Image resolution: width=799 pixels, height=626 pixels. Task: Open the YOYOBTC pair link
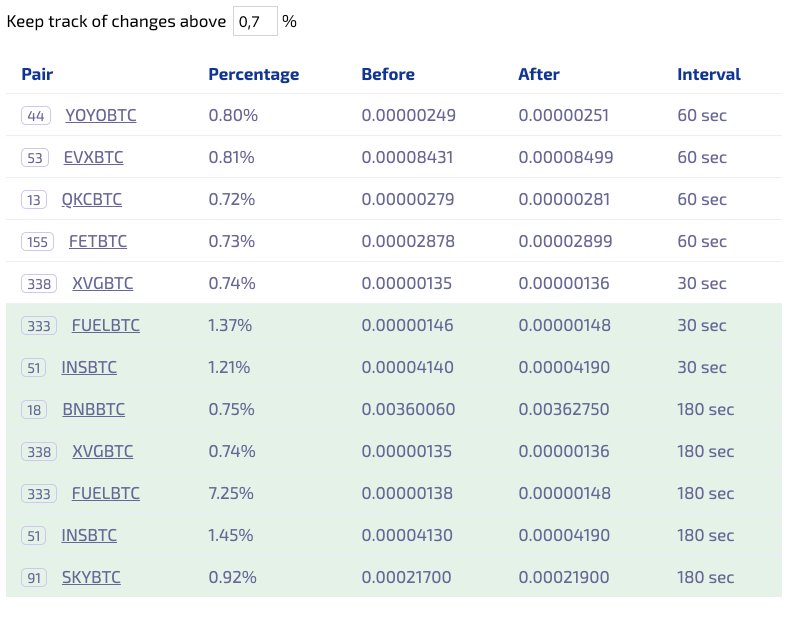point(101,116)
